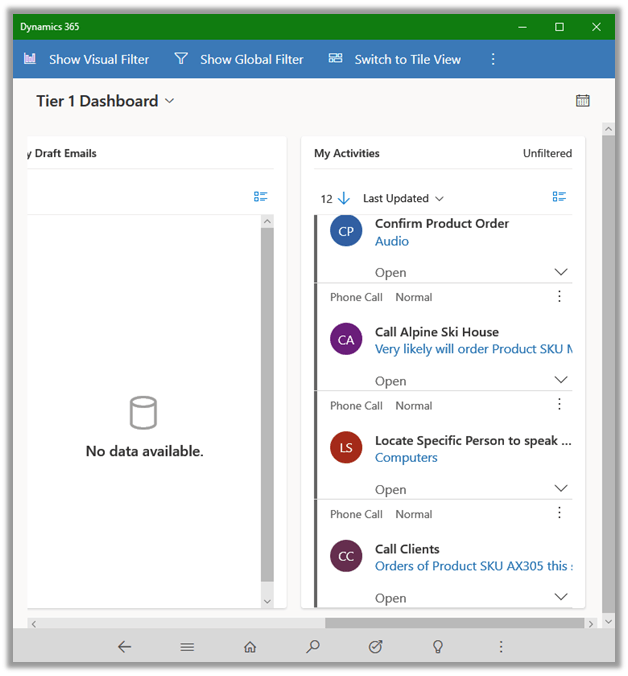Viewport: 628px width, 676px height.
Task: Toggle multi-select view icon in Draft Emails
Action: [260, 197]
